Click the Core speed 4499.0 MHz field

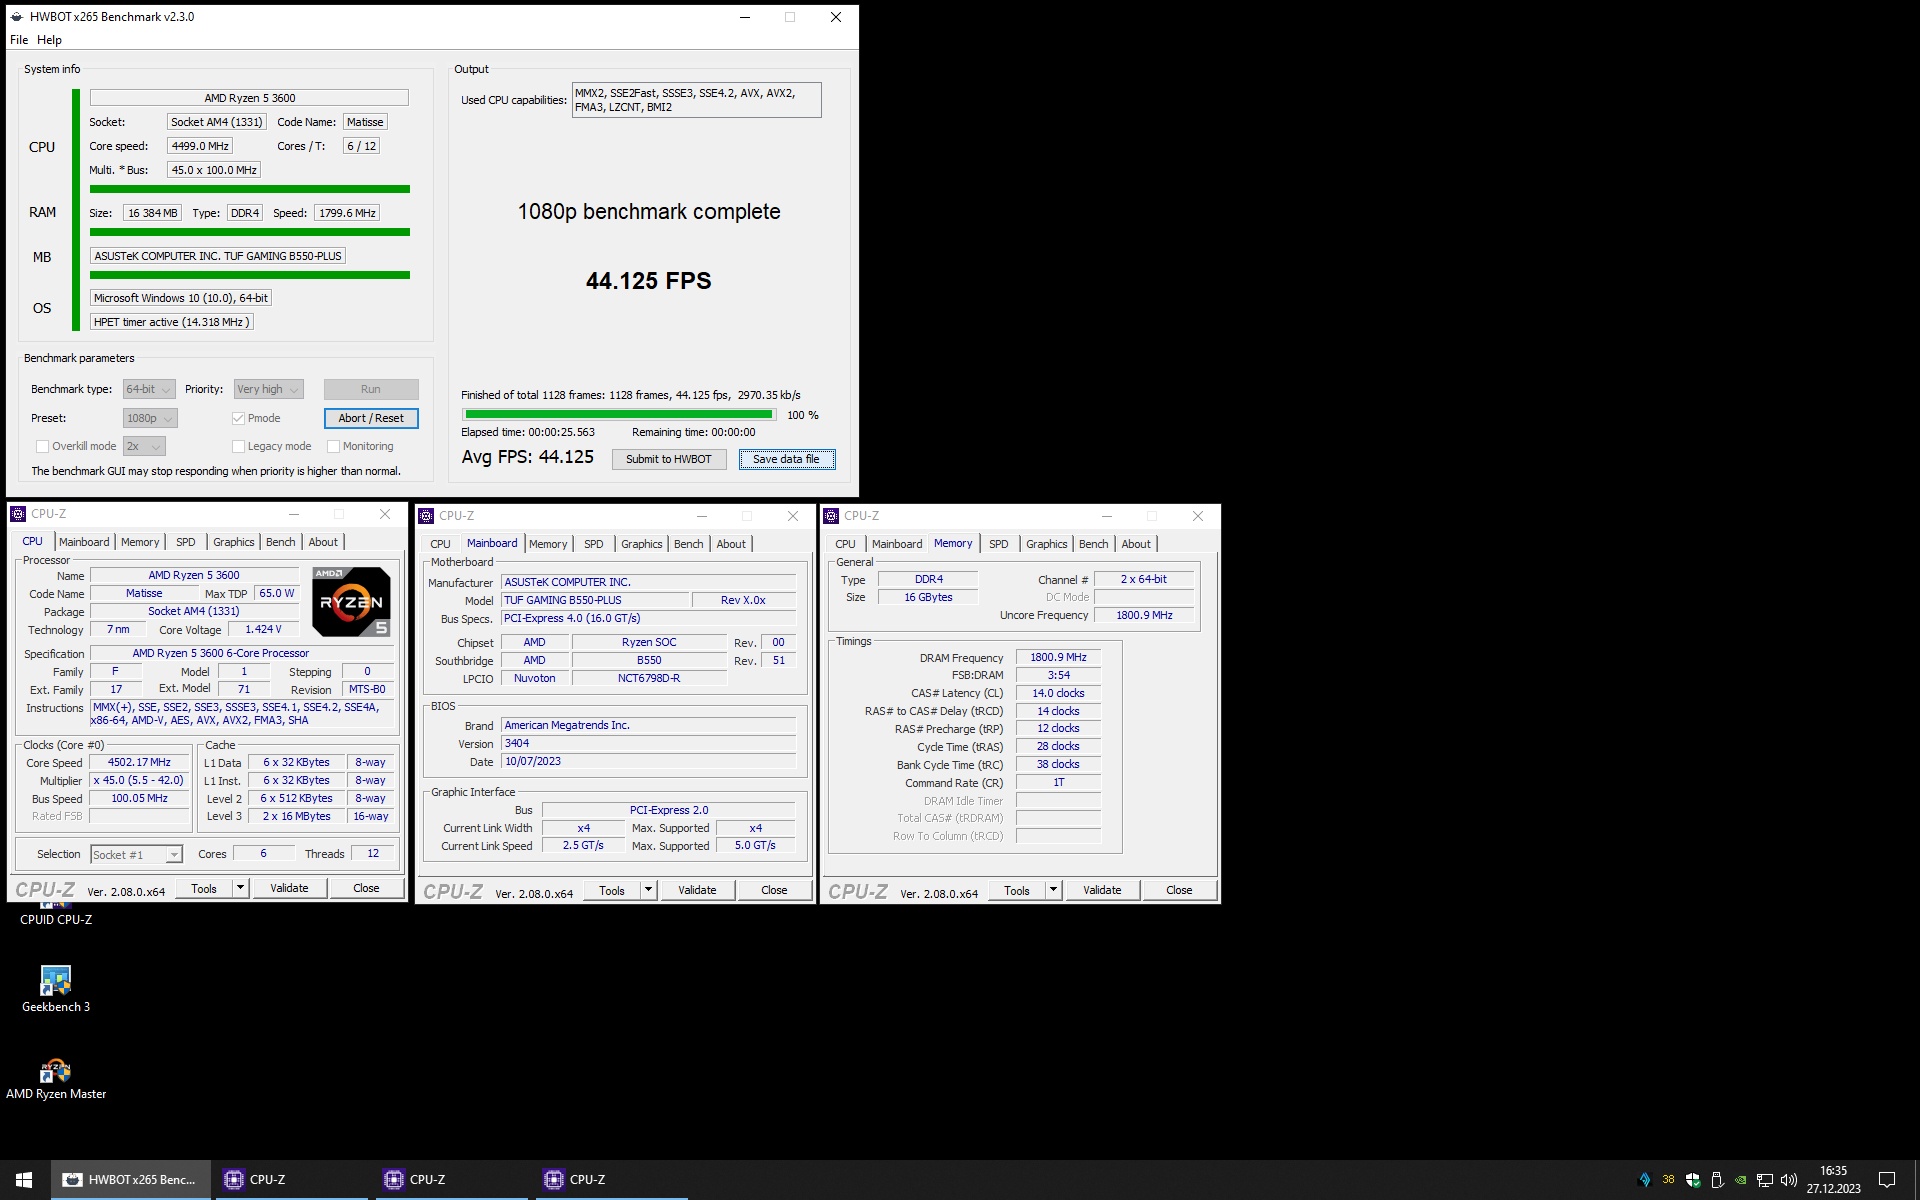[200, 146]
